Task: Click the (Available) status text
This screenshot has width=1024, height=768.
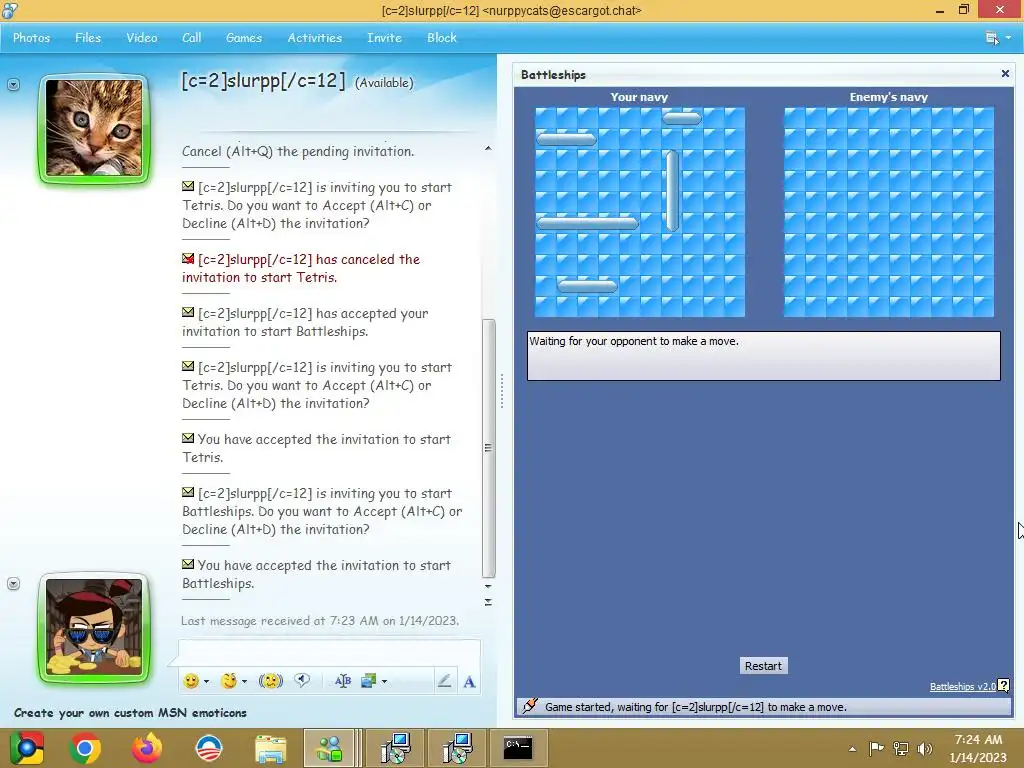Action: coord(384,83)
